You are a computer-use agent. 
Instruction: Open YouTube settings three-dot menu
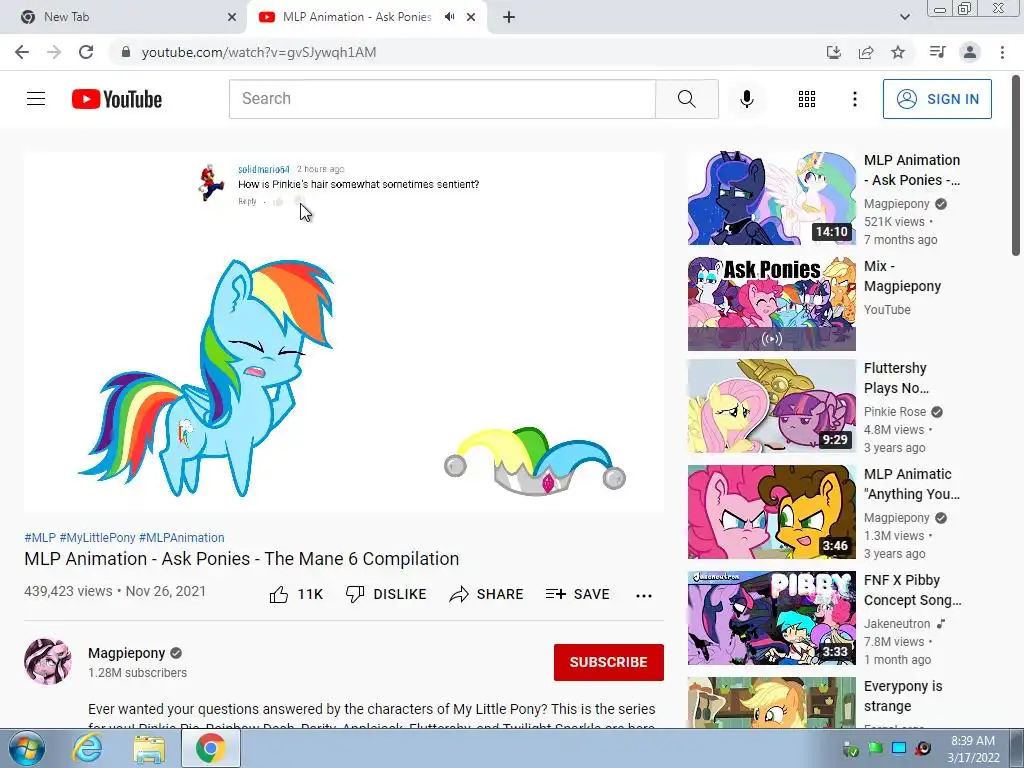854,99
